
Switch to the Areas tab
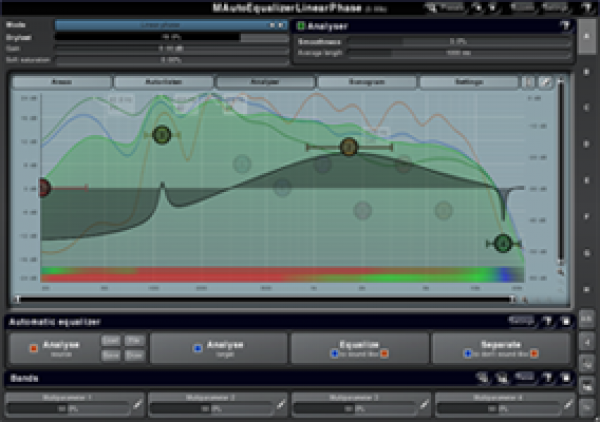pos(62,82)
